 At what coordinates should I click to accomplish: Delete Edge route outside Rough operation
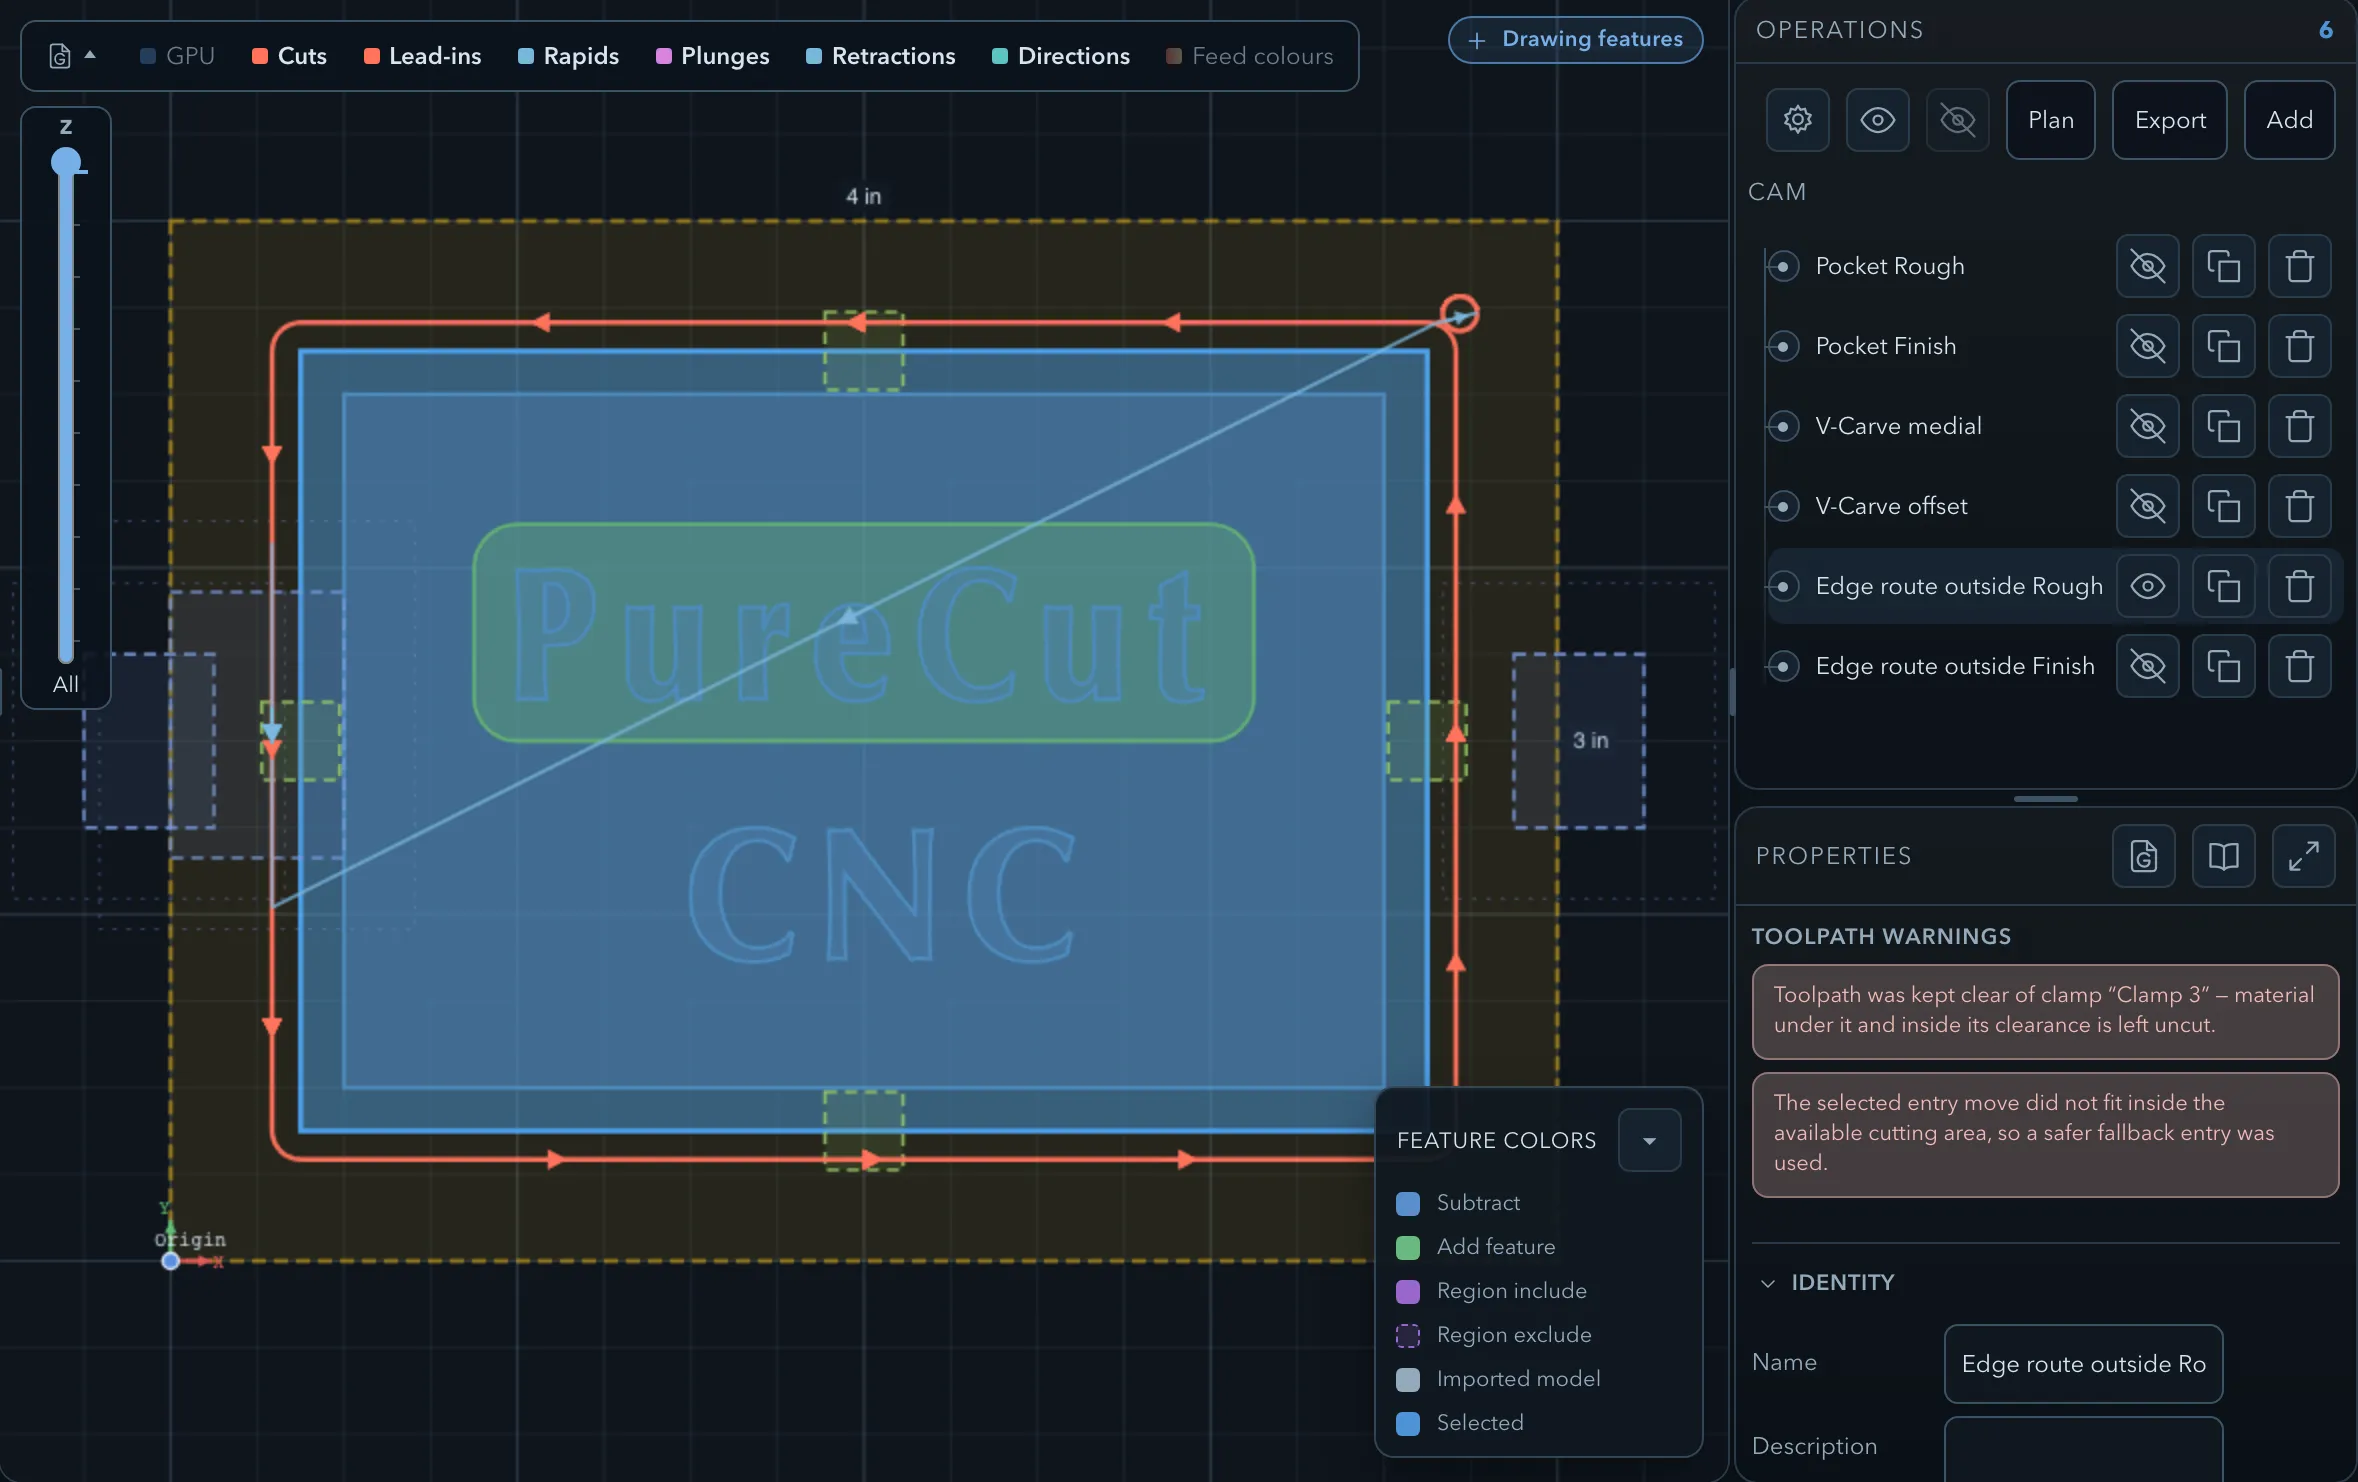(x=2299, y=586)
